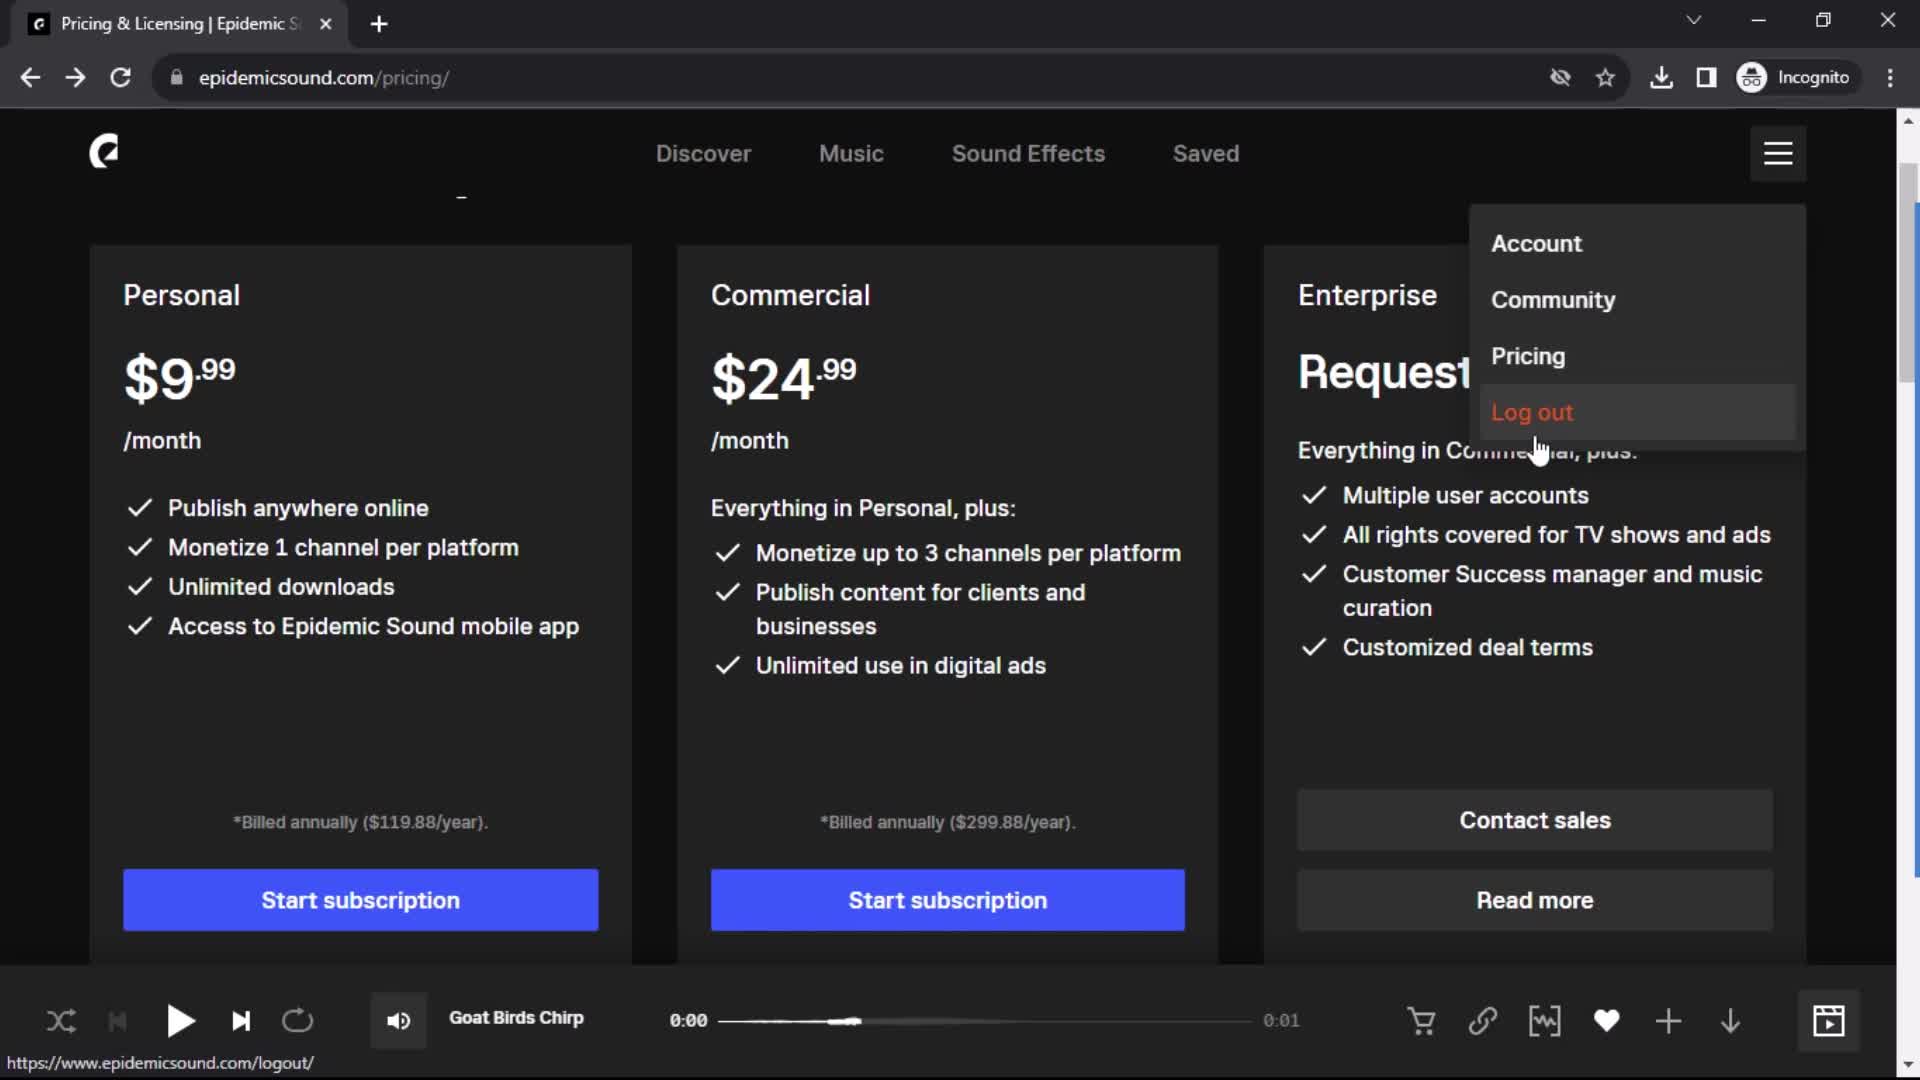Select Community in the dropdown menu

[x=1637, y=300]
